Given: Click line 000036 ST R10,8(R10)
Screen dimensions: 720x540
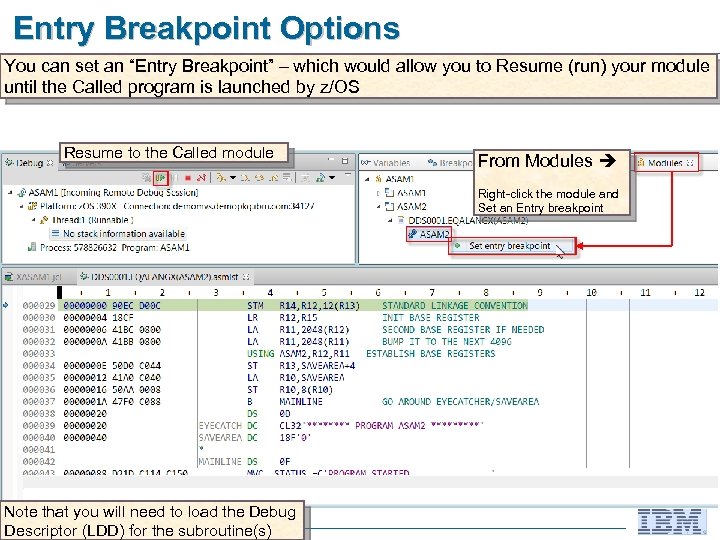Looking at the screenshot, I should pos(290,389).
